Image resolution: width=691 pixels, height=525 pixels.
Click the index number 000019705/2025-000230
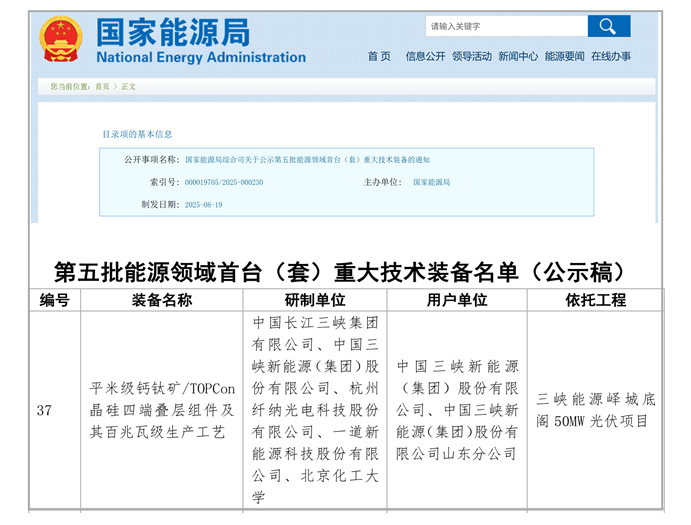point(224,182)
